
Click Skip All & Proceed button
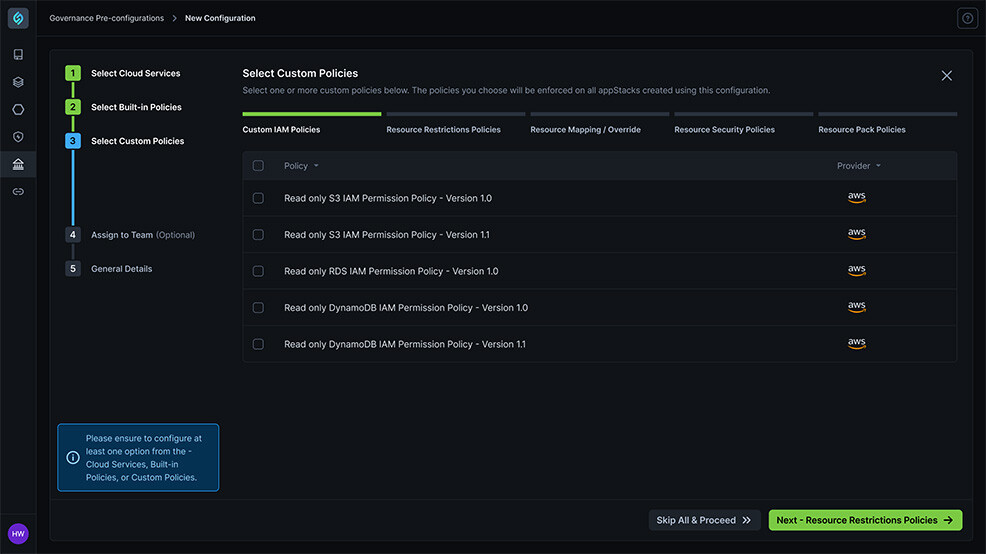coord(704,520)
